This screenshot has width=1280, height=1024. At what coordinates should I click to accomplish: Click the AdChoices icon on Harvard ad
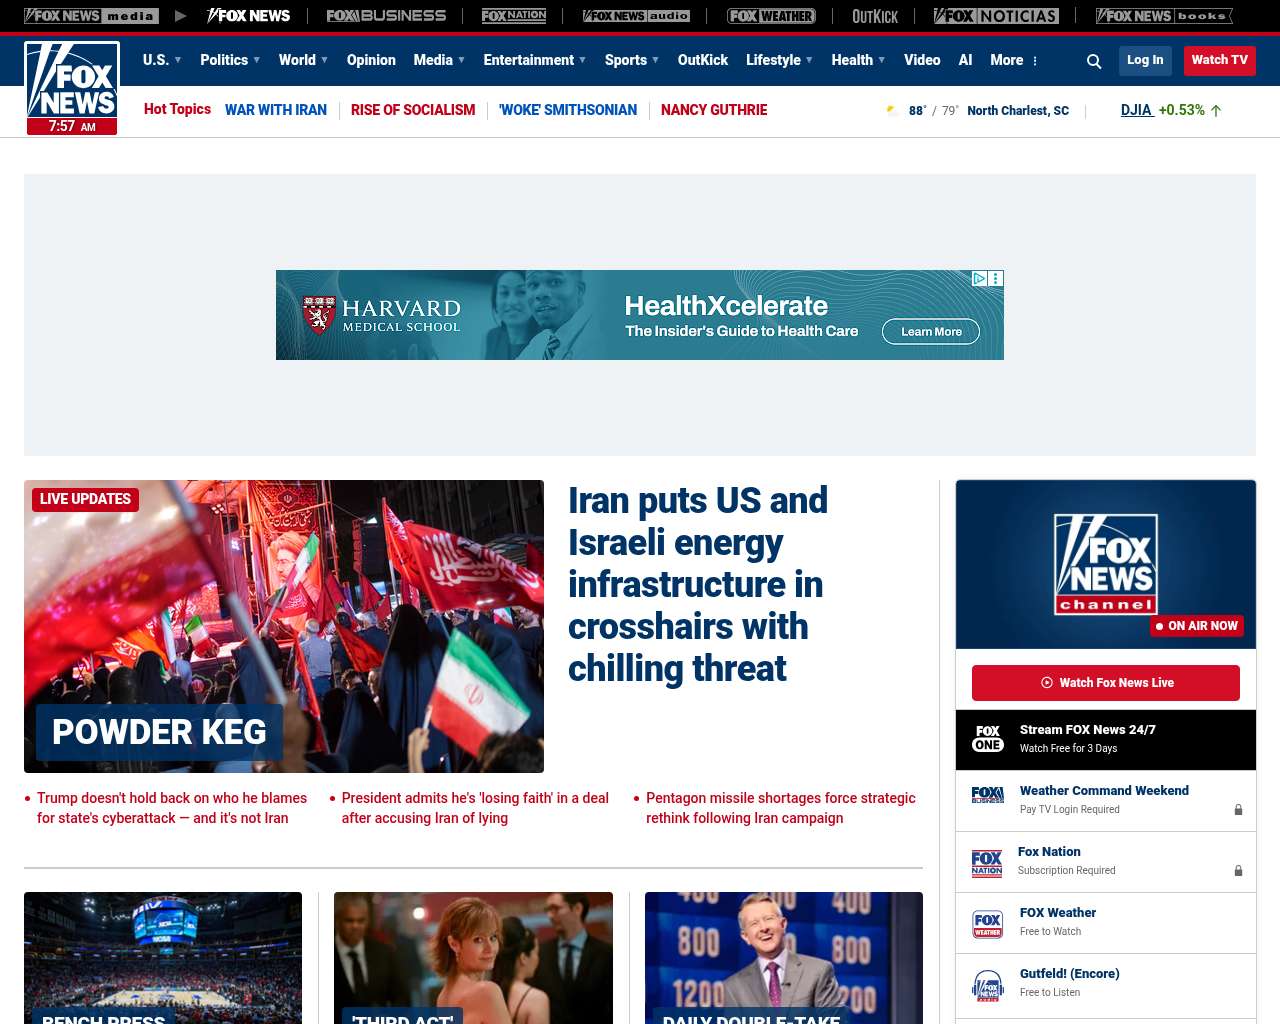[980, 279]
